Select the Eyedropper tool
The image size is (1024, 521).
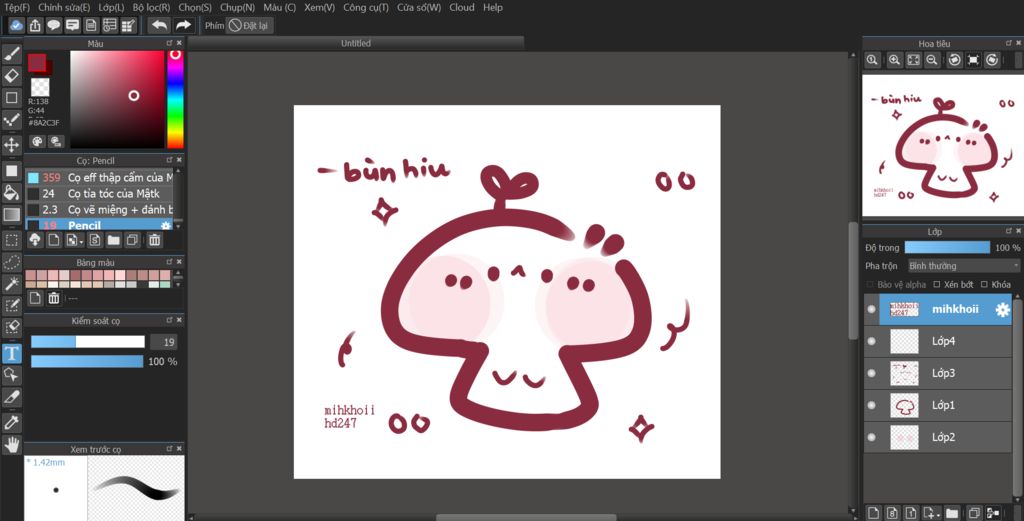(12, 422)
